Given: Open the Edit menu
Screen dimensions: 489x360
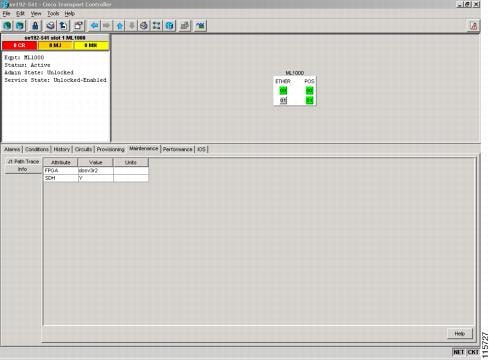Looking at the screenshot, I should [20, 13].
